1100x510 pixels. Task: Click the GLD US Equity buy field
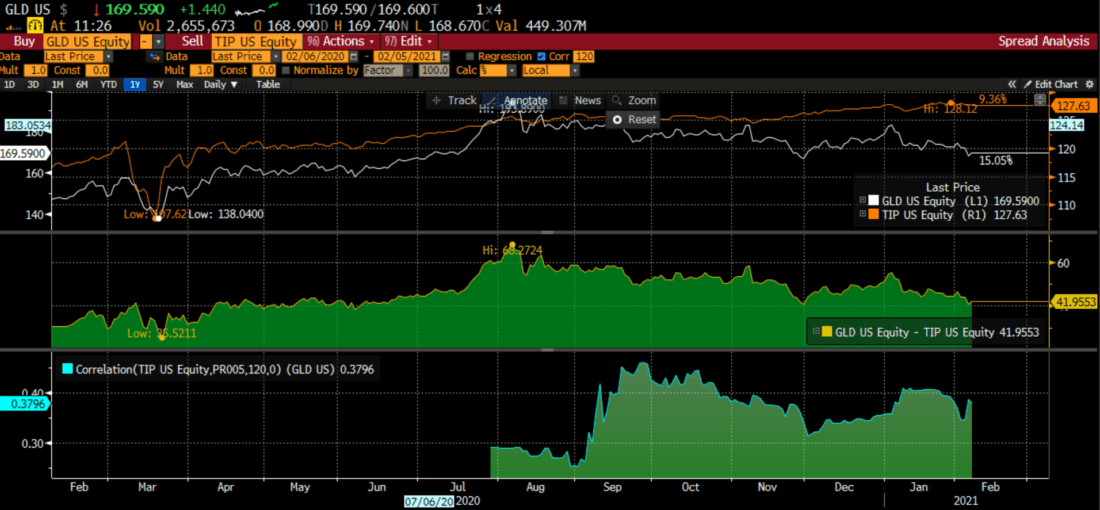pos(87,42)
